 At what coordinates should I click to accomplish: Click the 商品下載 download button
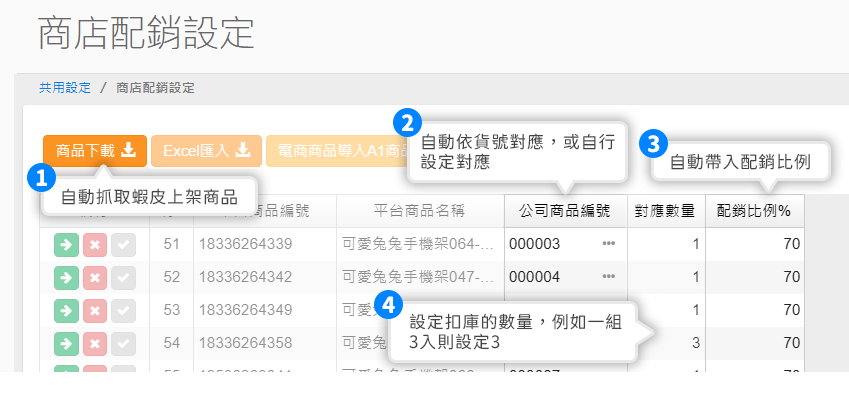(95, 150)
